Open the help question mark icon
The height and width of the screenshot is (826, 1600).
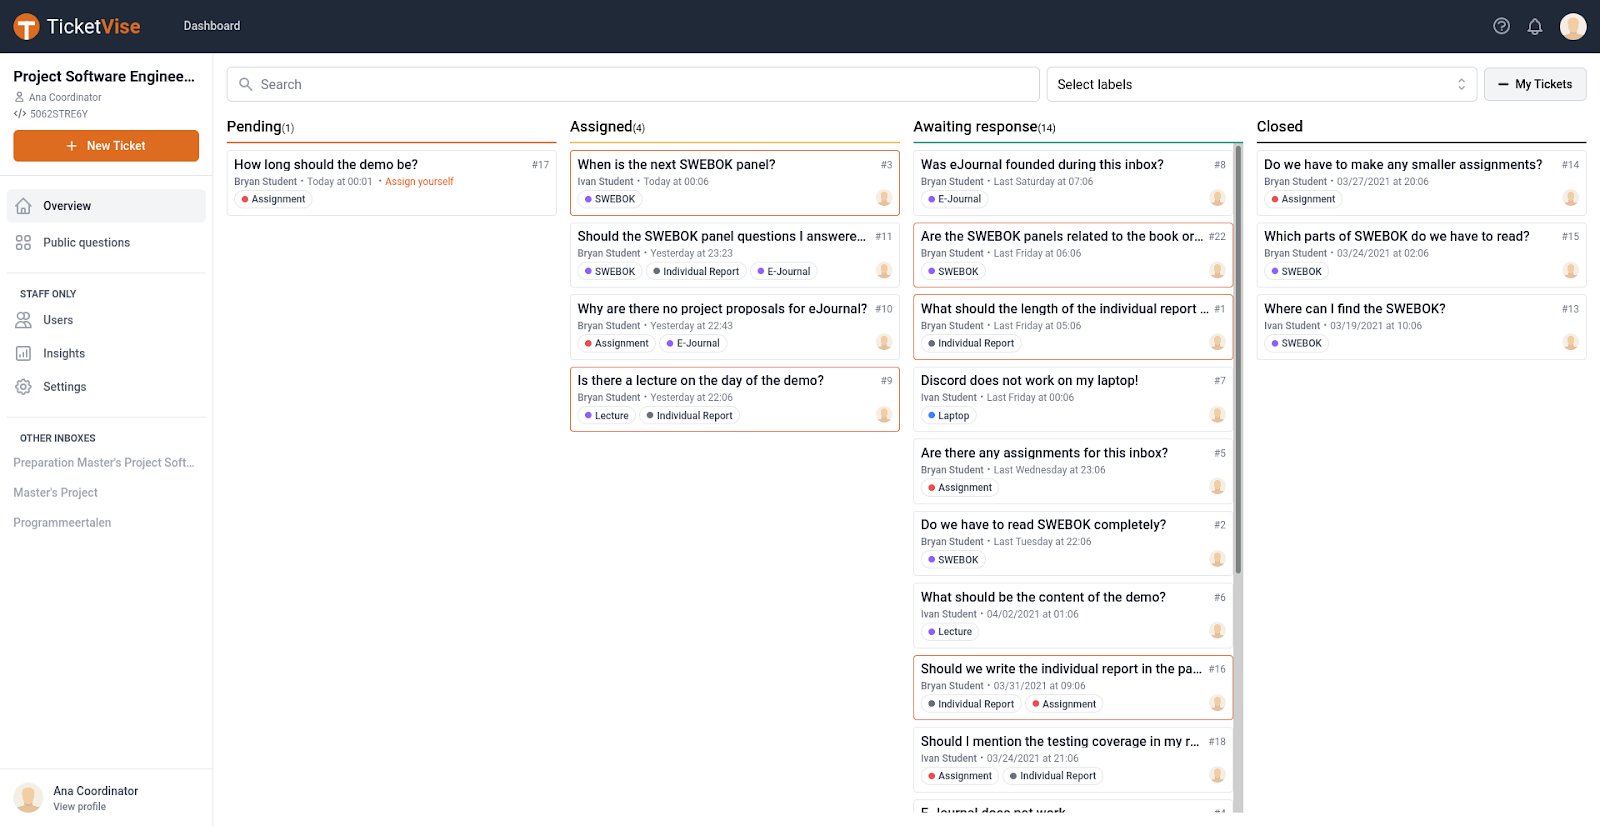tap(1501, 26)
